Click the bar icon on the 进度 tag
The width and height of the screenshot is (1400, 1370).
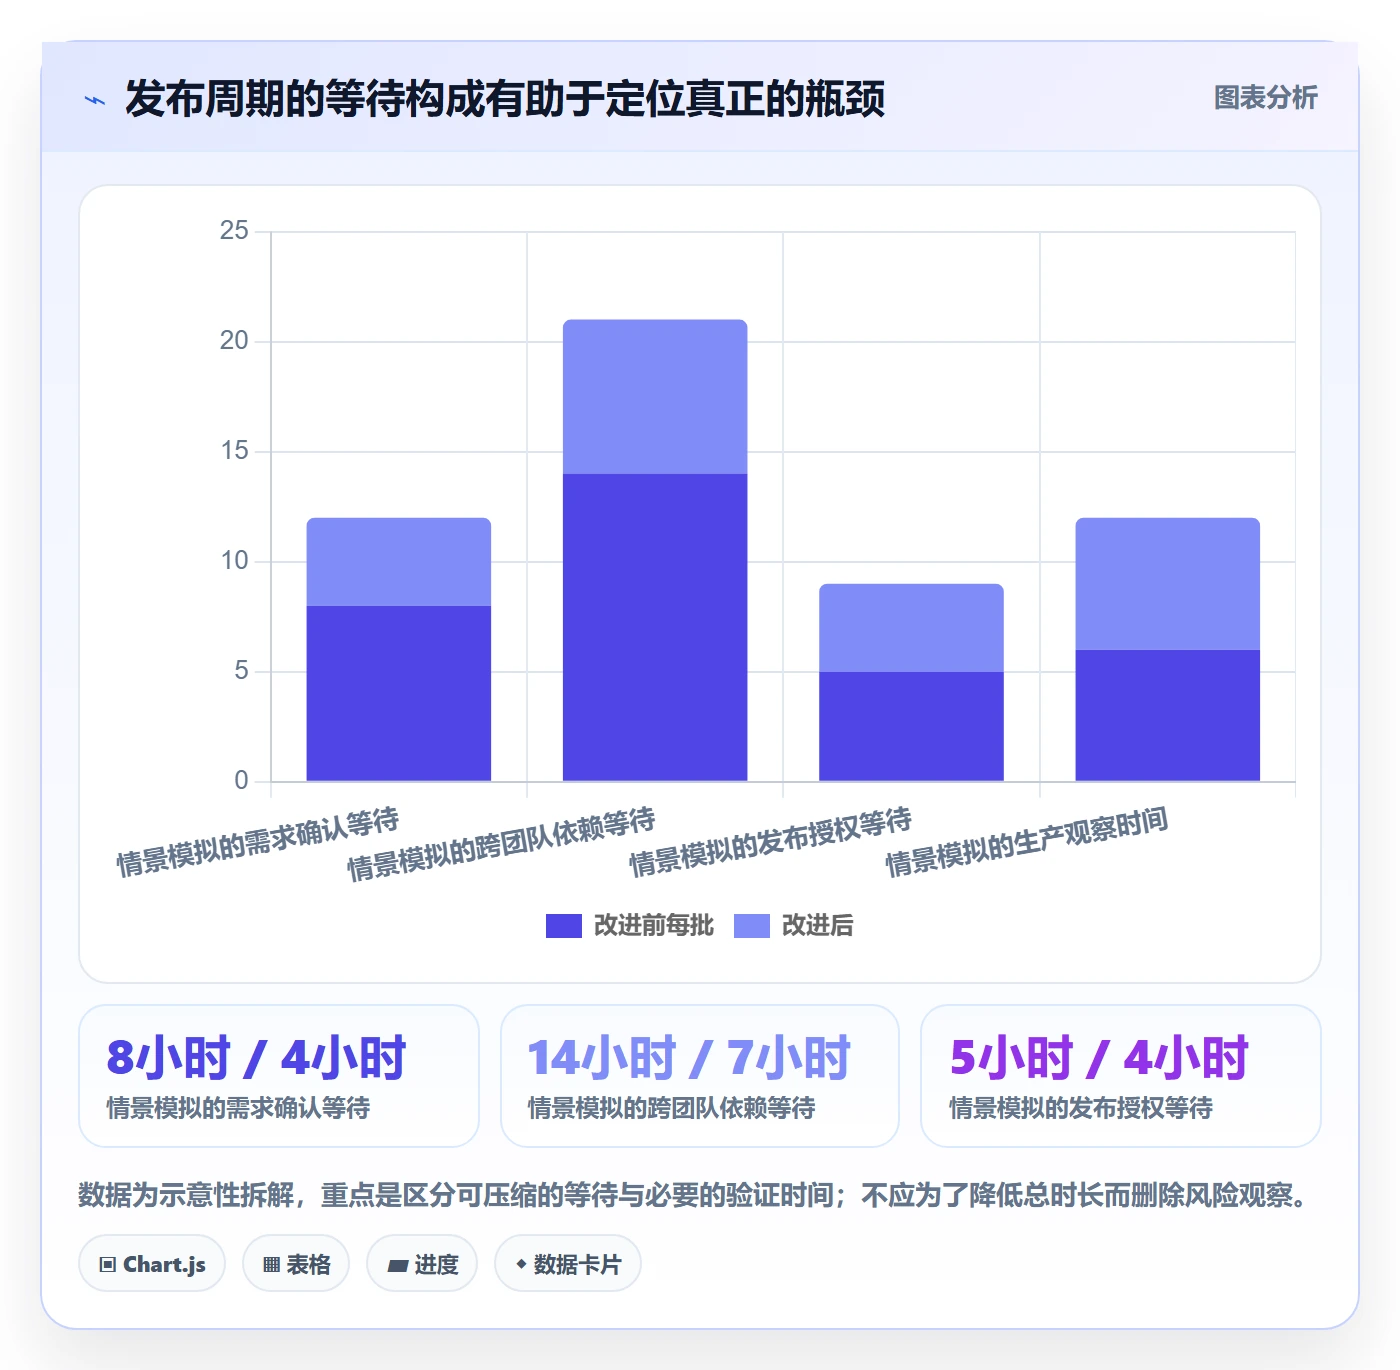pos(397,1266)
